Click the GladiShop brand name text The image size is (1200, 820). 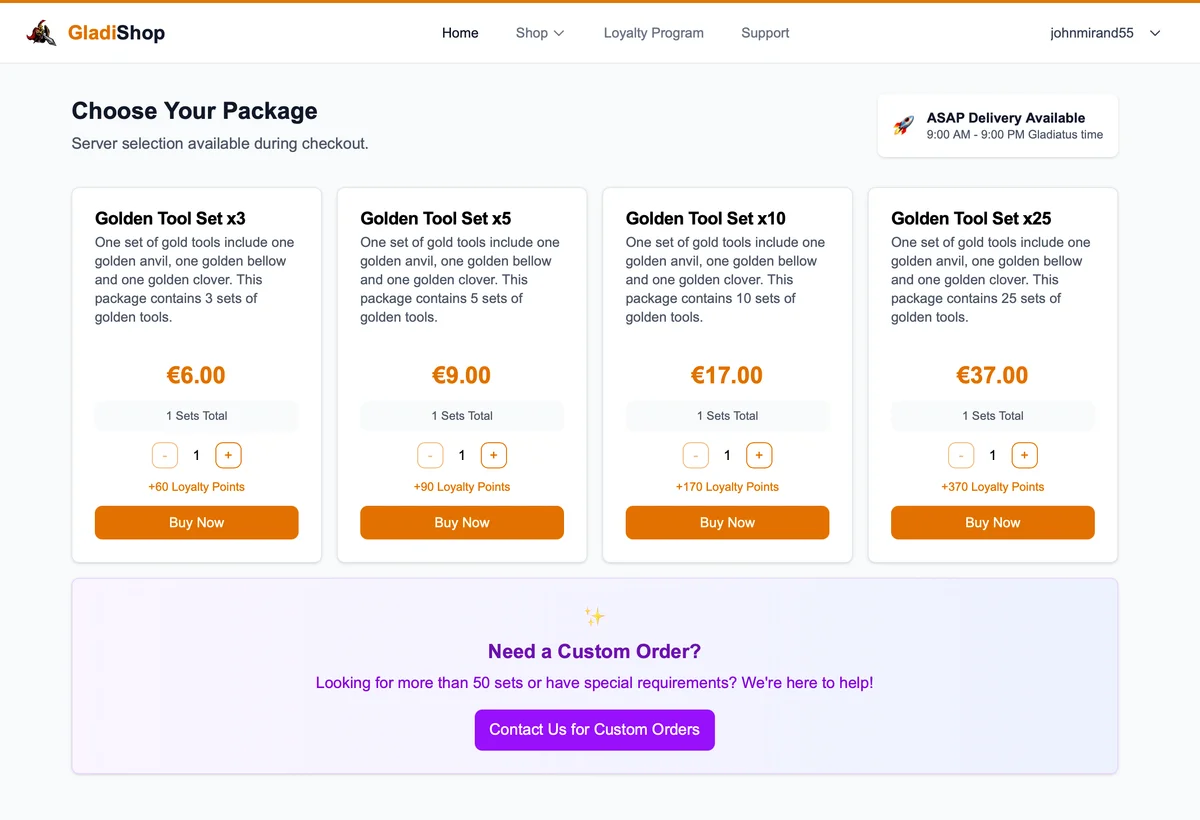[x=116, y=33]
